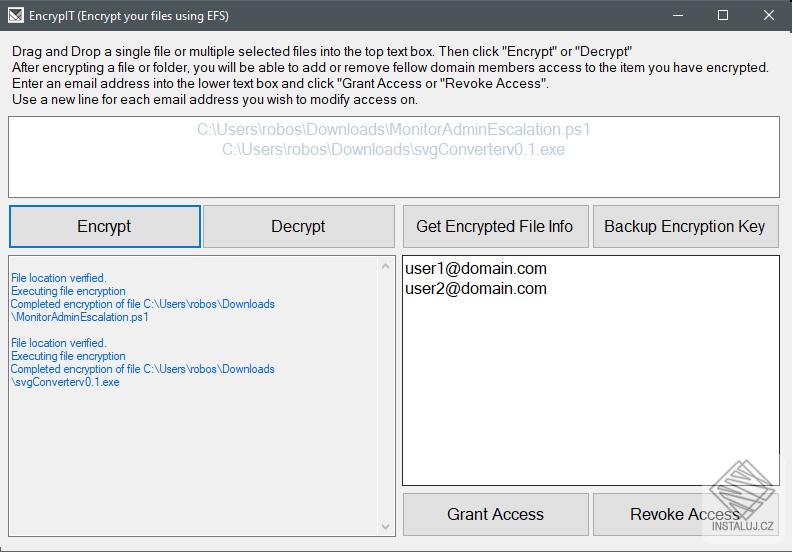Click the Grant Access button
Image resolution: width=793 pixels, height=553 pixels.
pyautogui.click(x=496, y=514)
